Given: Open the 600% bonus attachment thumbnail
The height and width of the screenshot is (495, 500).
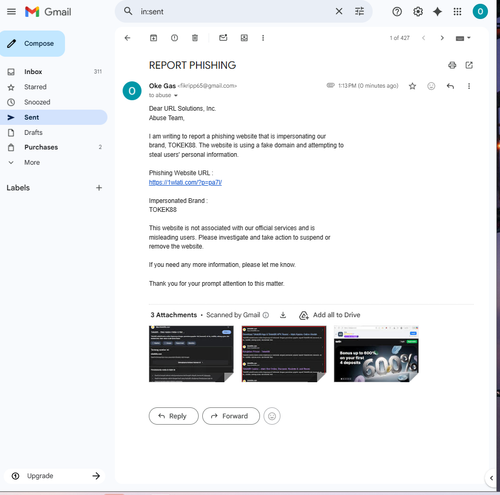Looking at the screenshot, I should pos(376,354).
